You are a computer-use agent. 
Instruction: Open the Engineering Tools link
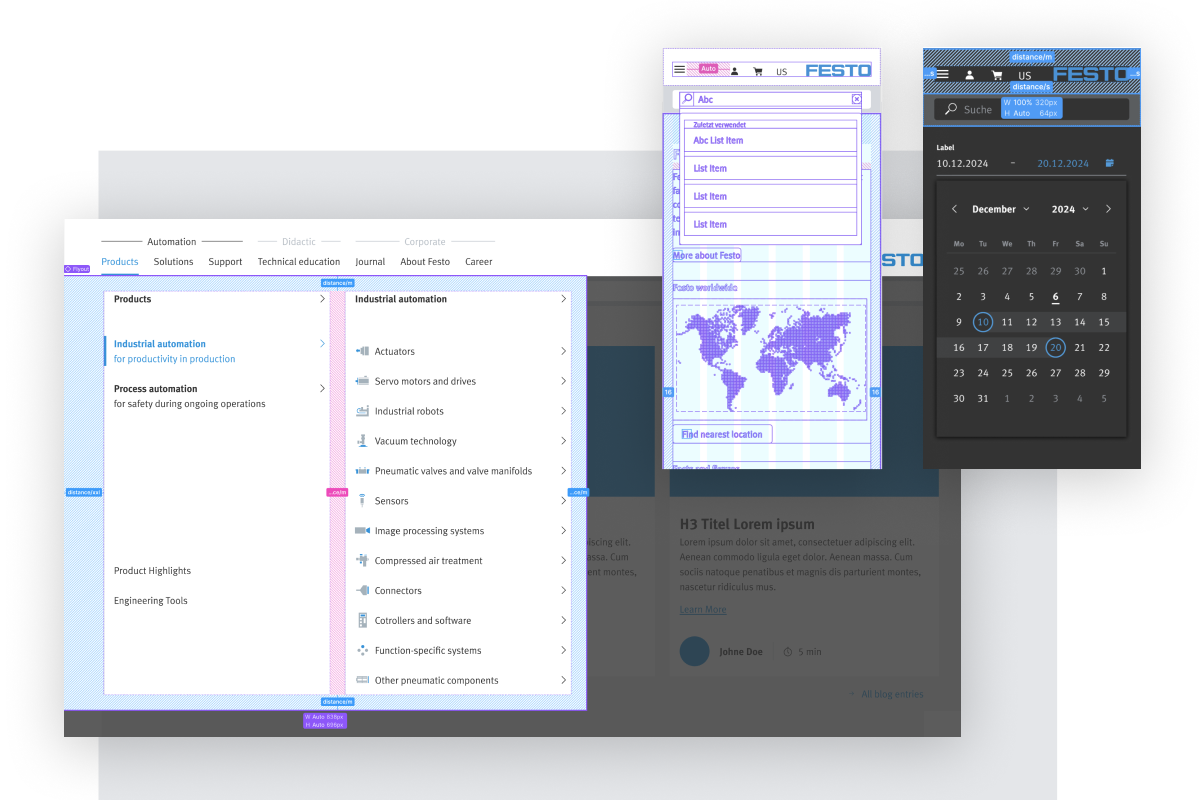[x=150, y=601]
